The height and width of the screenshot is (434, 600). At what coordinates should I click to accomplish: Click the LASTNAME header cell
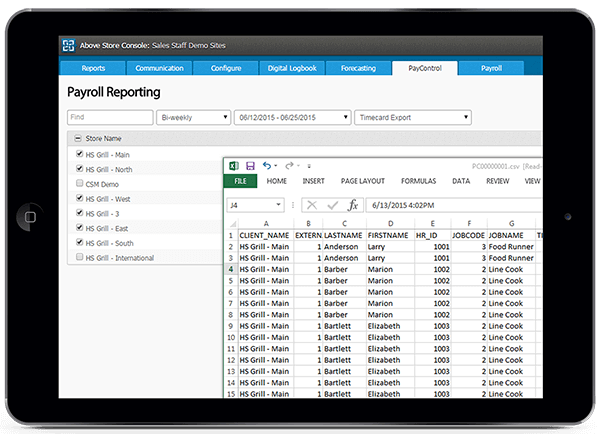pos(343,235)
